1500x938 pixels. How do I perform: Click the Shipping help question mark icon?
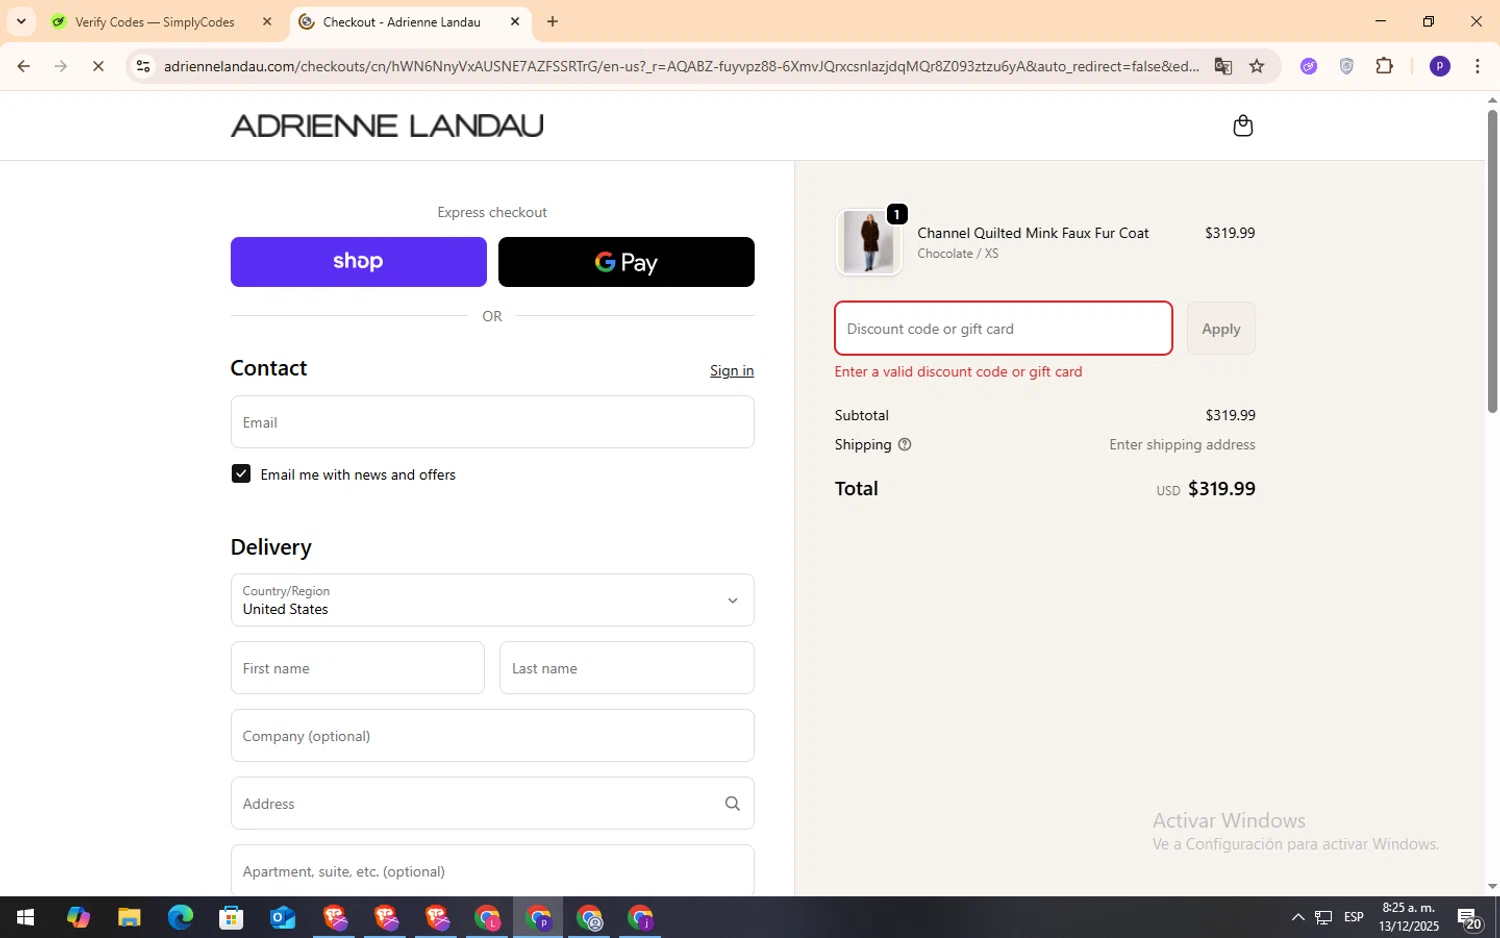coord(904,445)
